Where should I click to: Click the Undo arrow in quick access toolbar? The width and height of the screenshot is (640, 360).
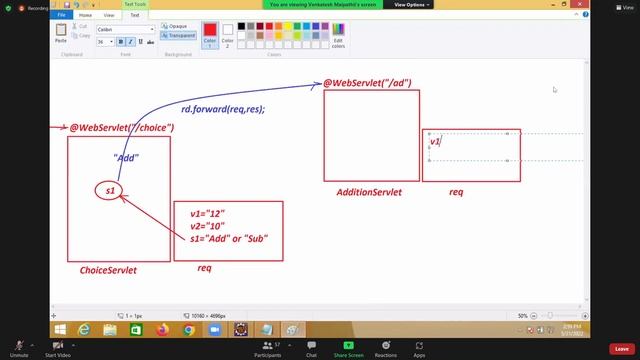[x=76, y=4]
